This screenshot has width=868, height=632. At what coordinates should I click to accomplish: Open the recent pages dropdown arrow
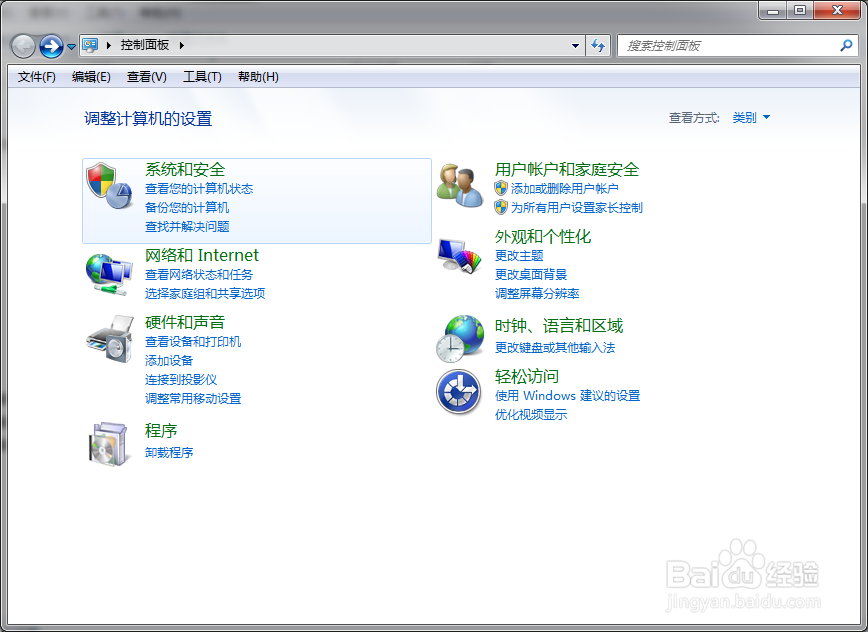point(71,46)
